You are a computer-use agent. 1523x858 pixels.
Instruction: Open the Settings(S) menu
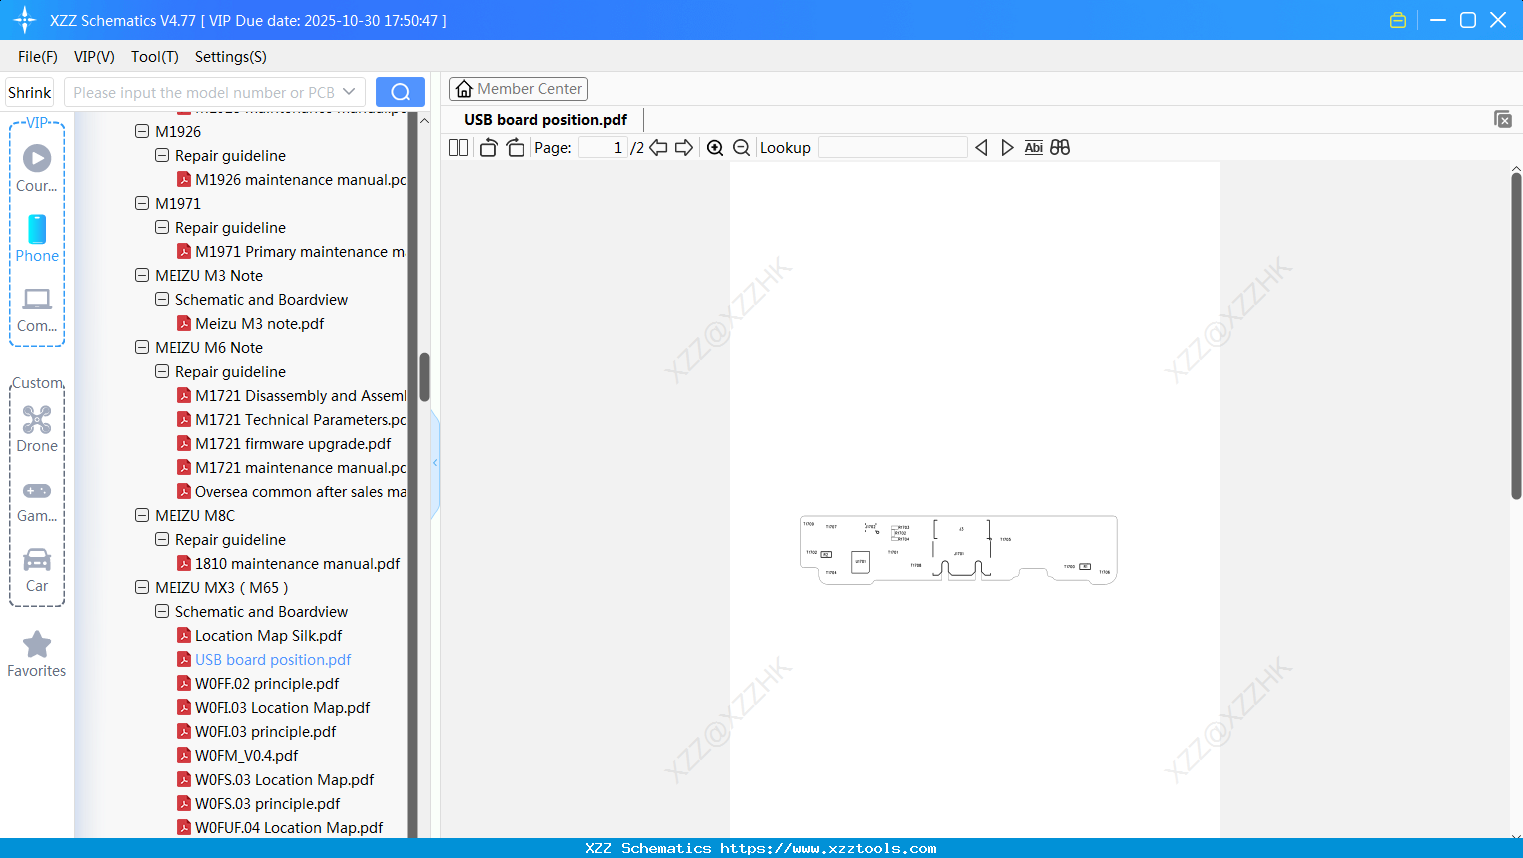tap(231, 57)
